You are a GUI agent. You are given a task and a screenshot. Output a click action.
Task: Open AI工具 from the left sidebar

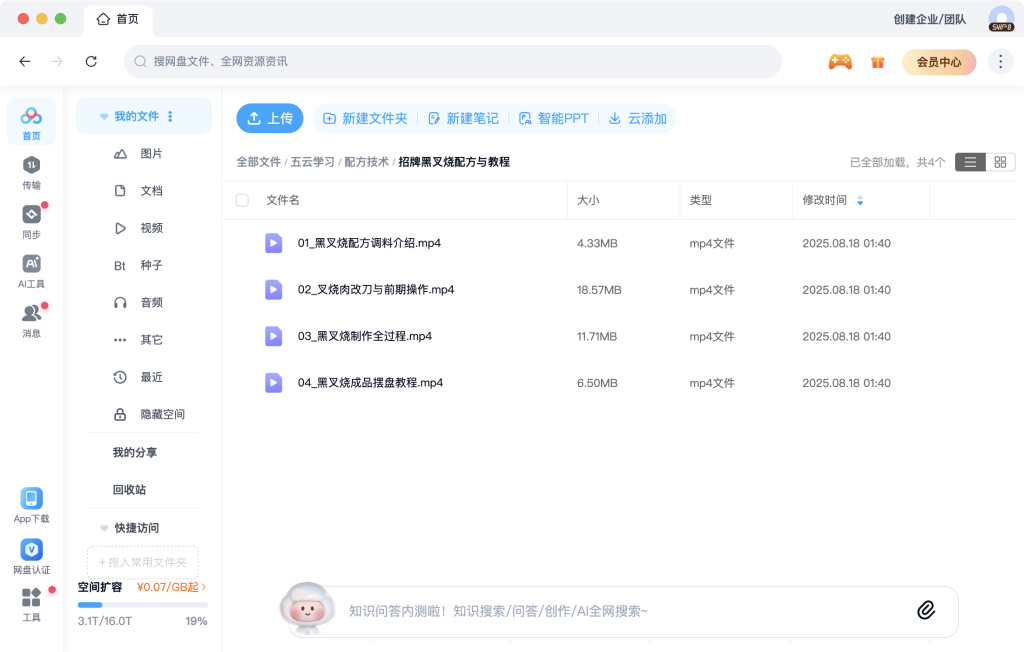(x=31, y=270)
